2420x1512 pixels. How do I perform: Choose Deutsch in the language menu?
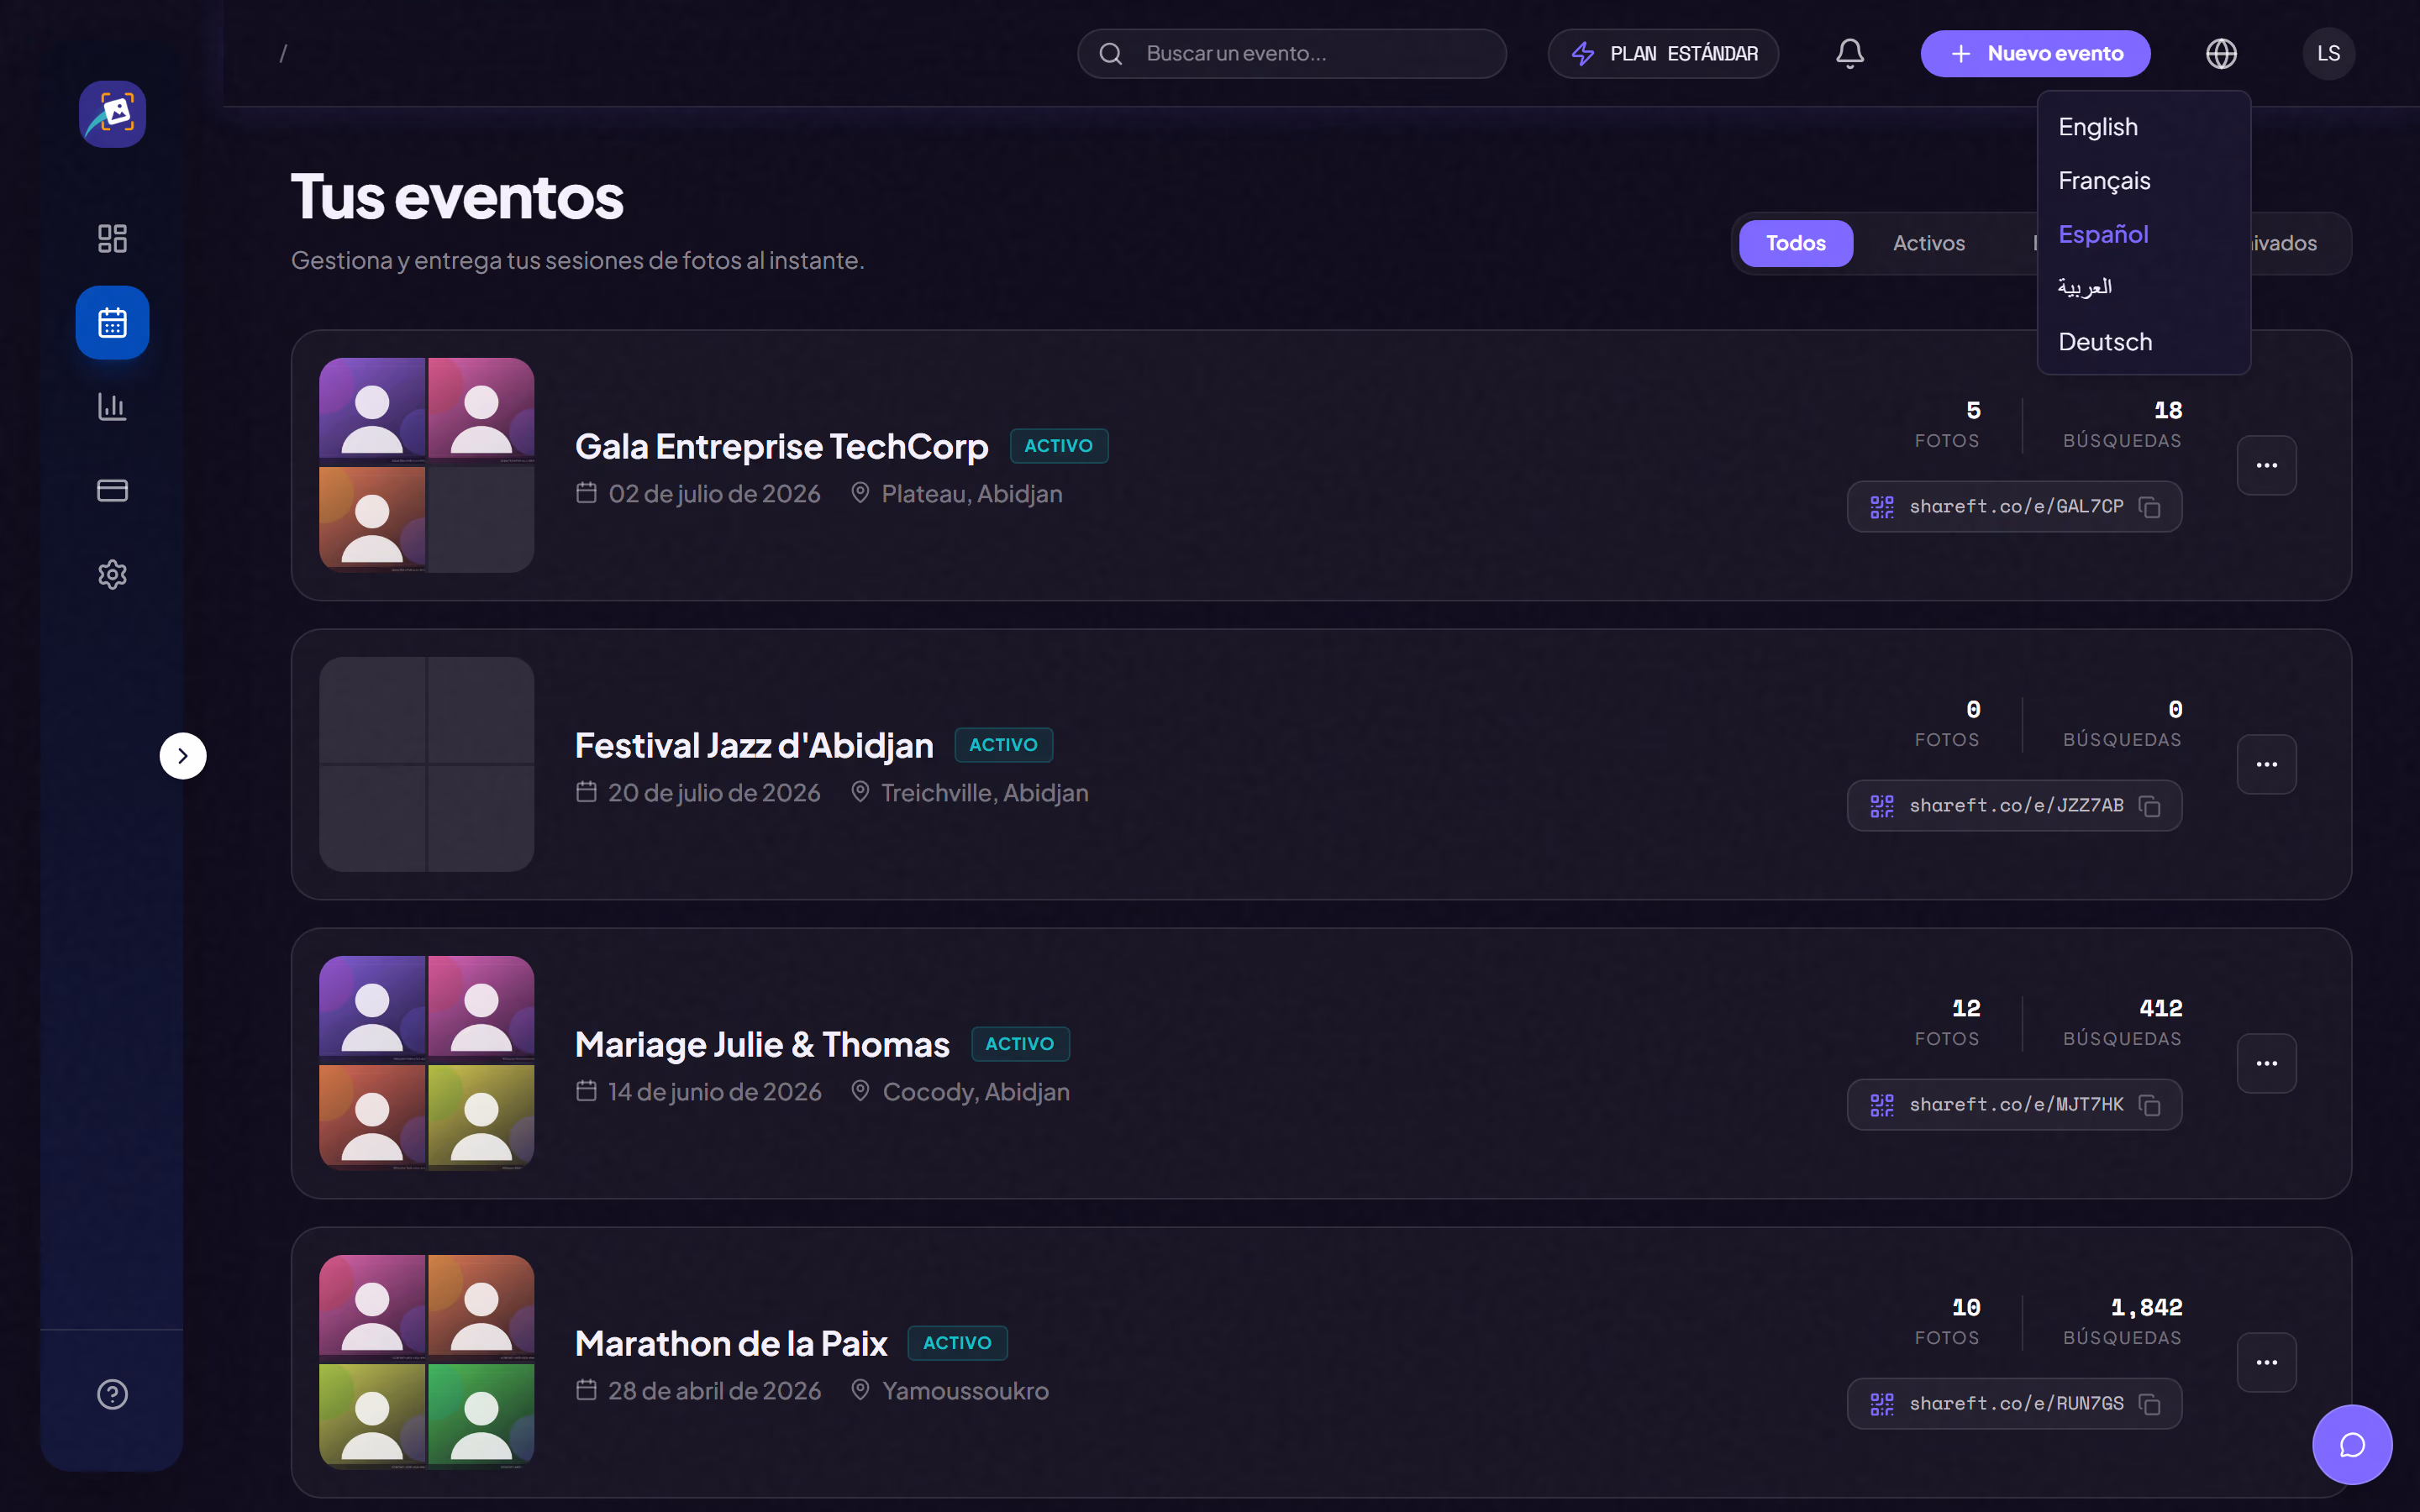[x=2144, y=342]
